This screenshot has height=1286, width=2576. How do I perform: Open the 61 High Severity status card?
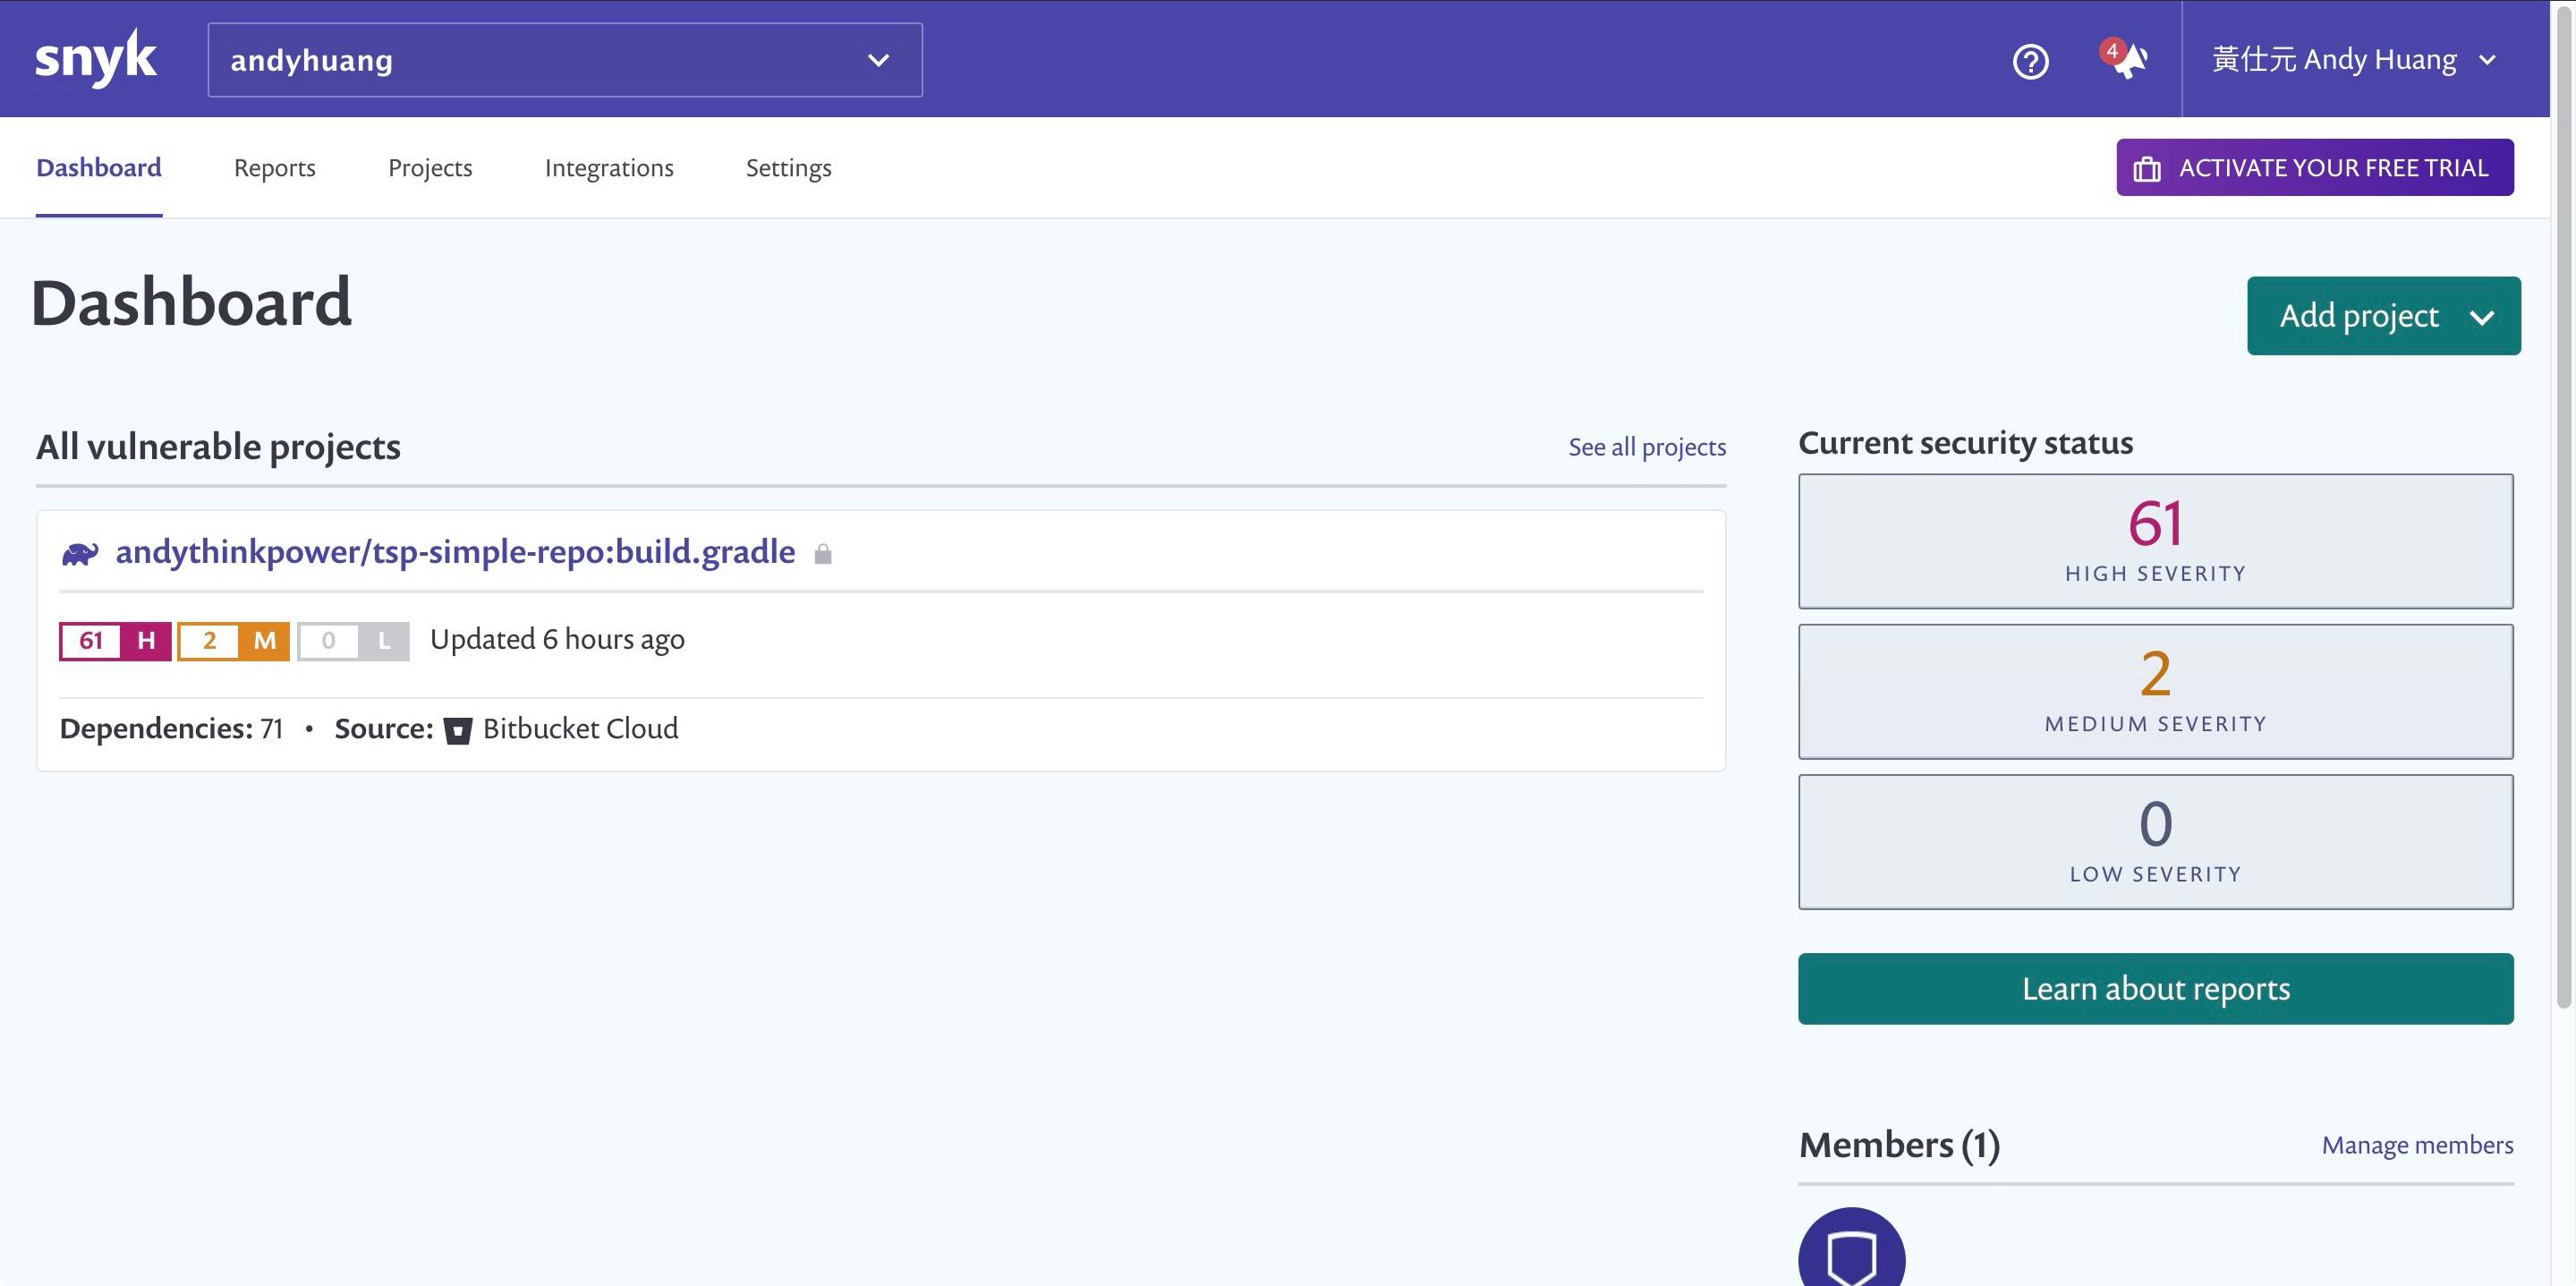point(2155,541)
